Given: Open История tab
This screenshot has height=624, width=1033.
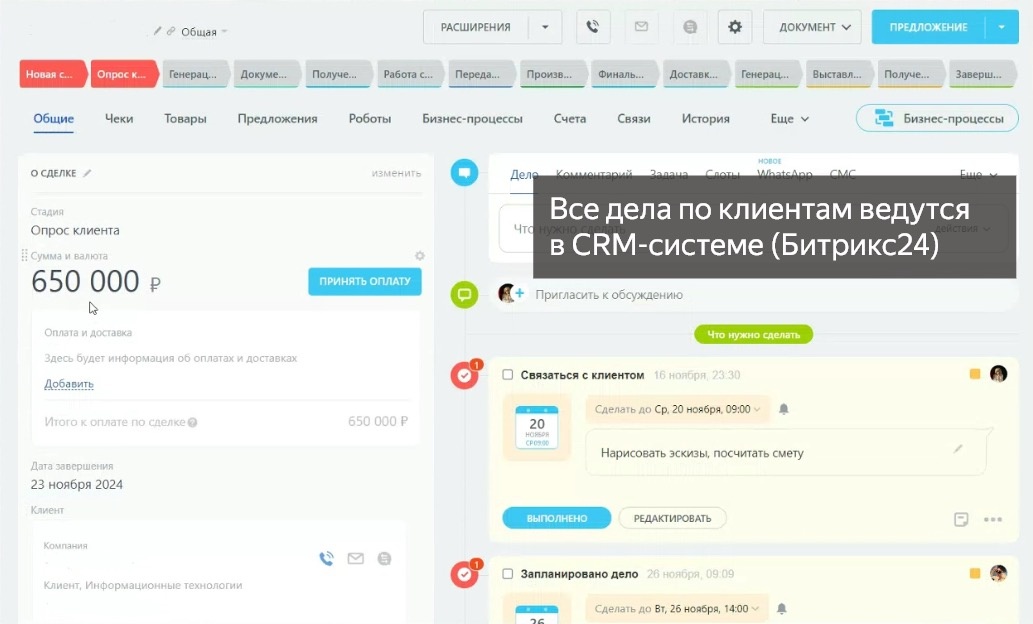Looking at the screenshot, I should [x=706, y=119].
